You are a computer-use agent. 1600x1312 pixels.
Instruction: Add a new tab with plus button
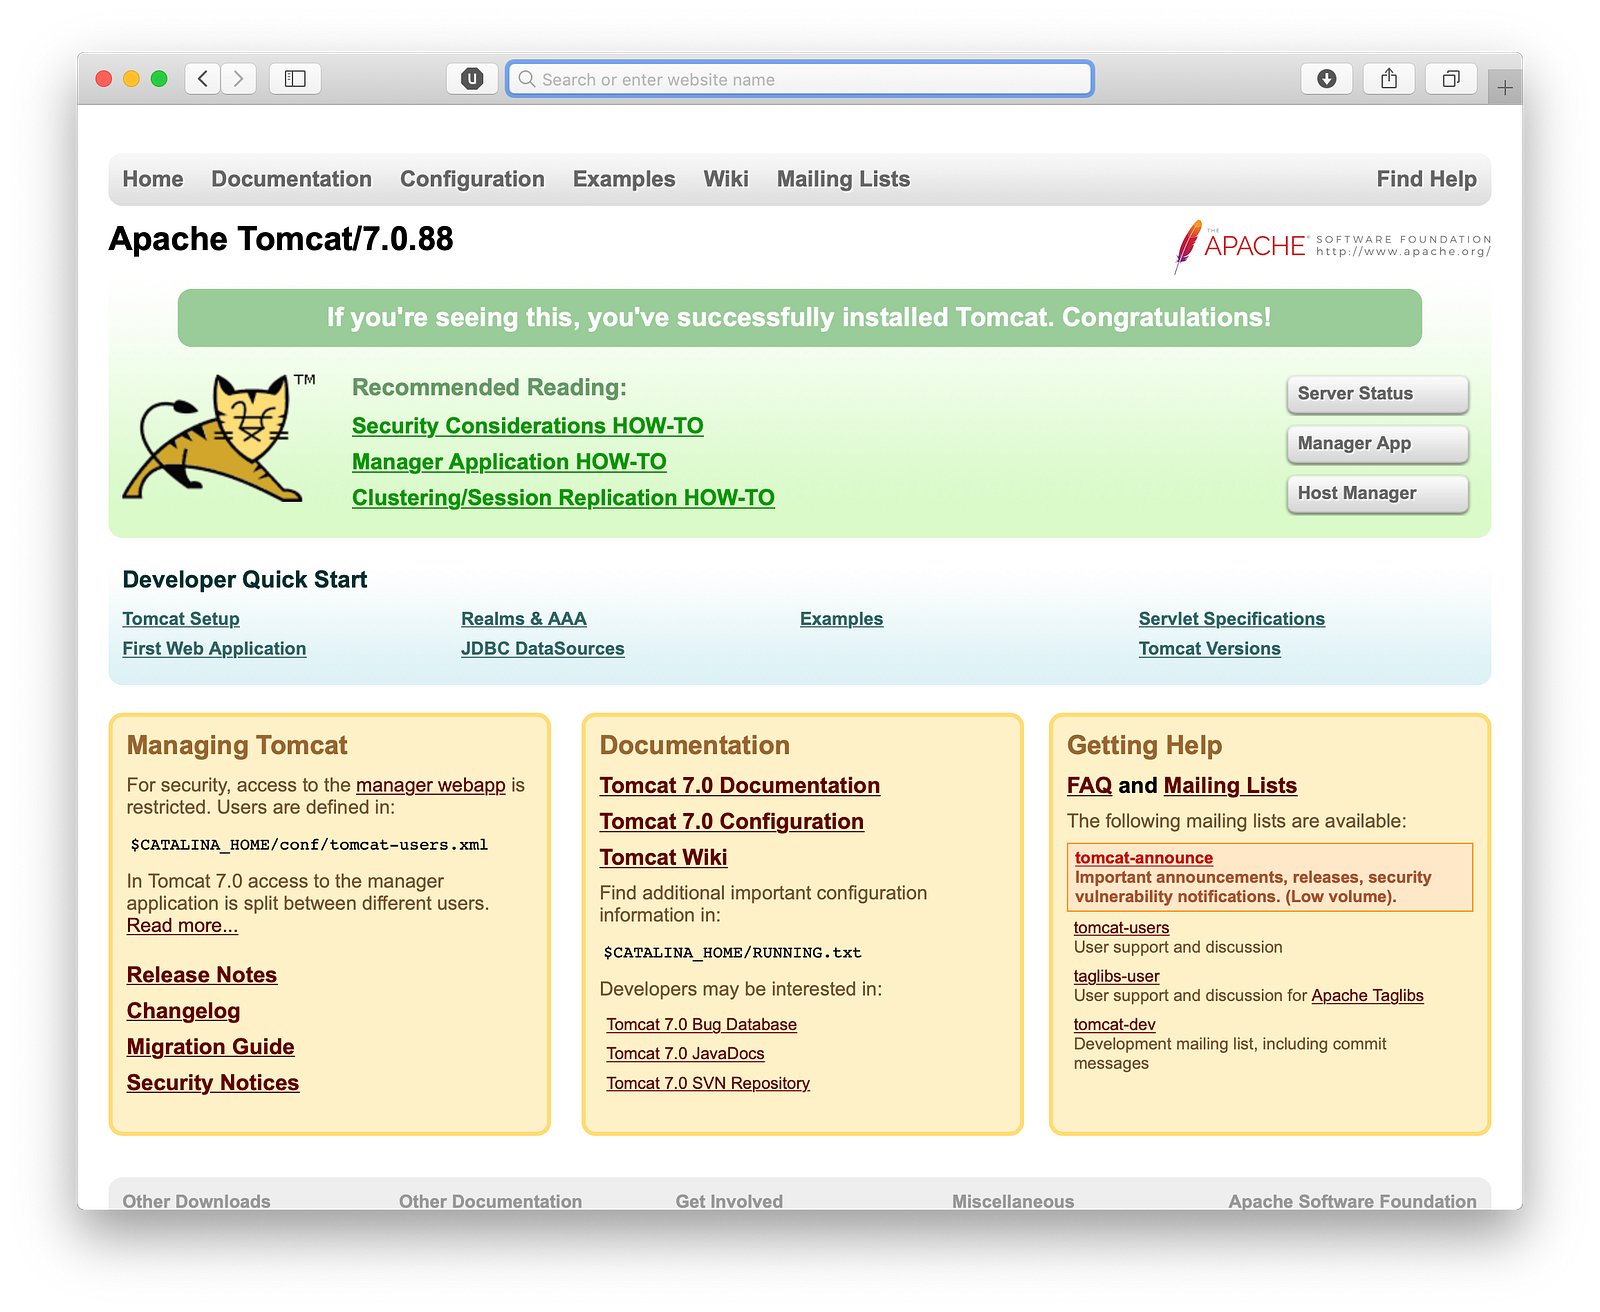[x=1505, y=88]
